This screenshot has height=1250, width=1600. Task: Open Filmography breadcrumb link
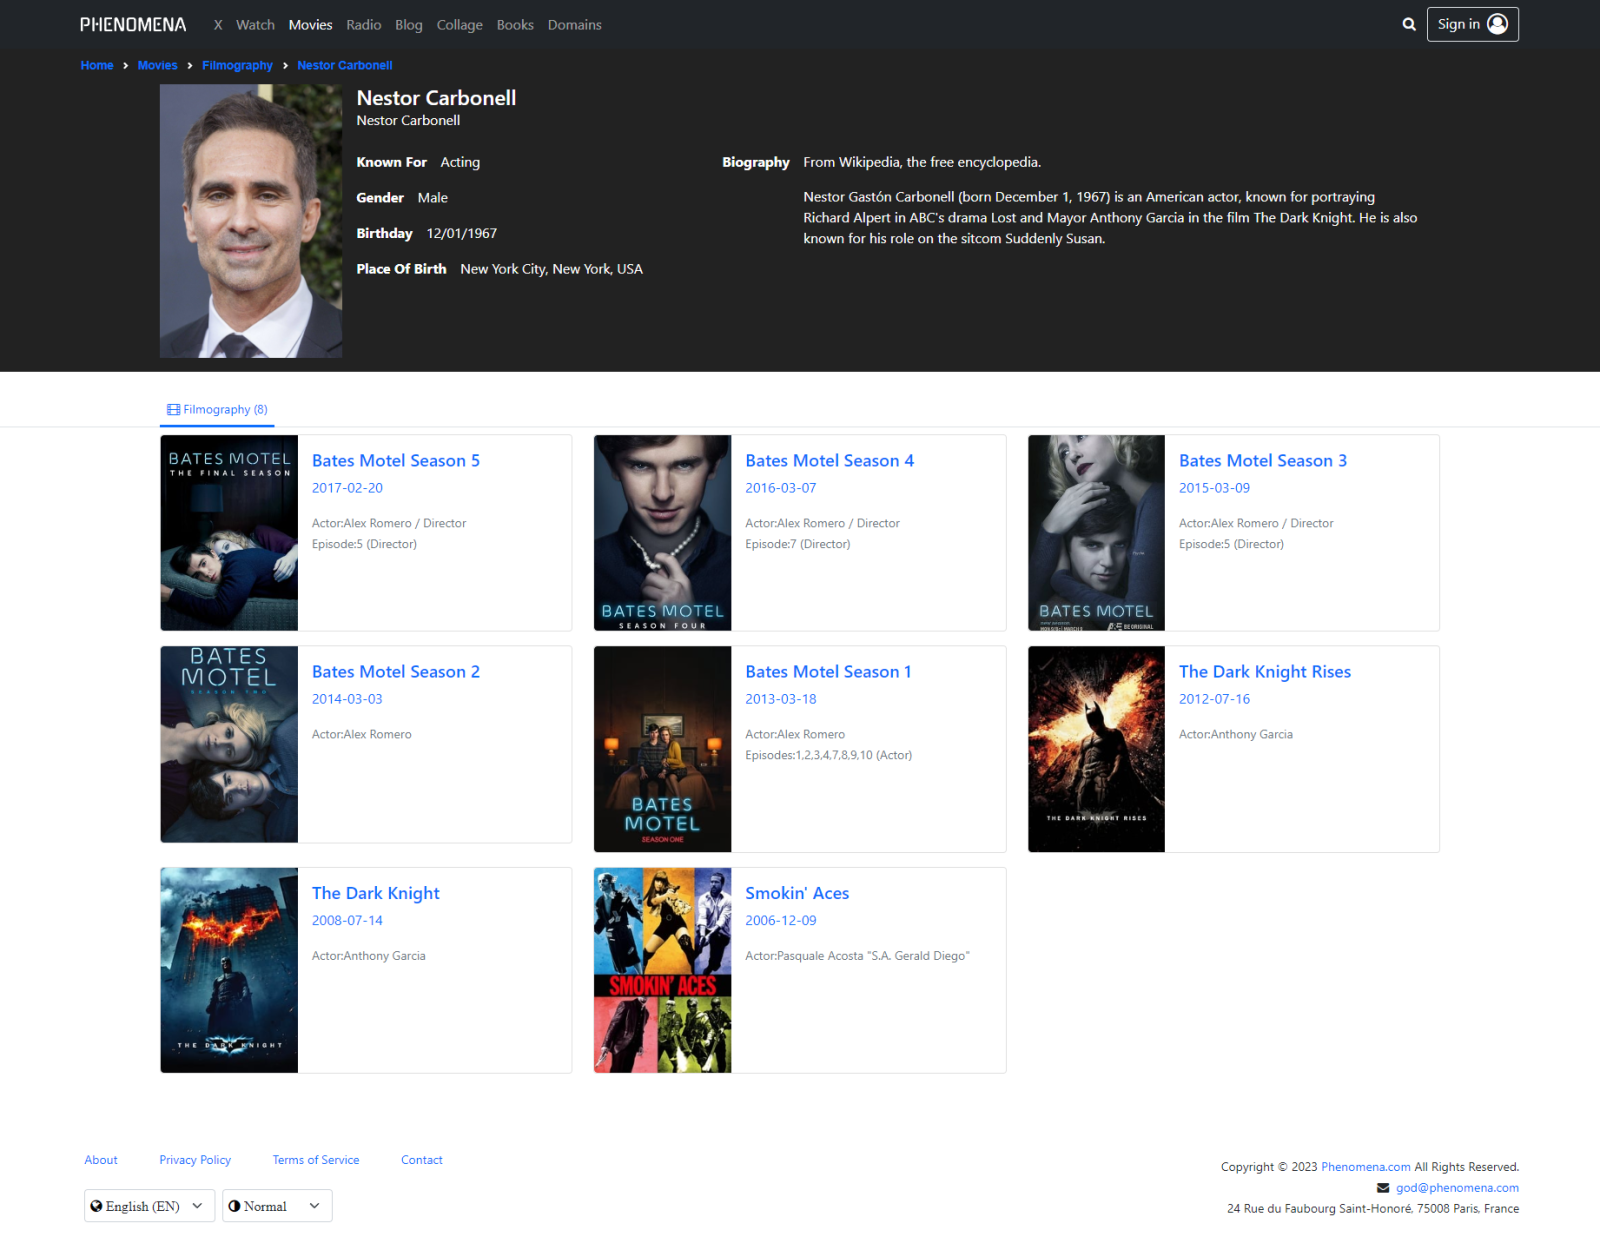(237, 66)
